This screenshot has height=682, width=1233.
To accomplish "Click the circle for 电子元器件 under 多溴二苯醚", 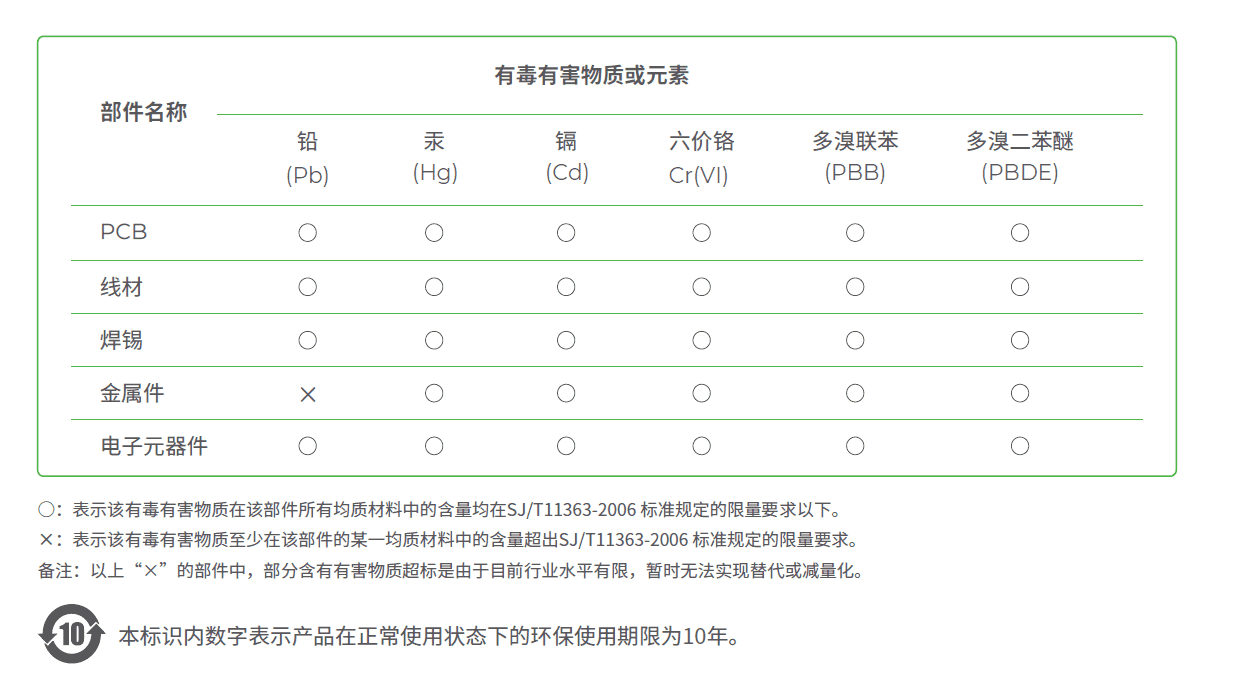I will click(1020, 446).
